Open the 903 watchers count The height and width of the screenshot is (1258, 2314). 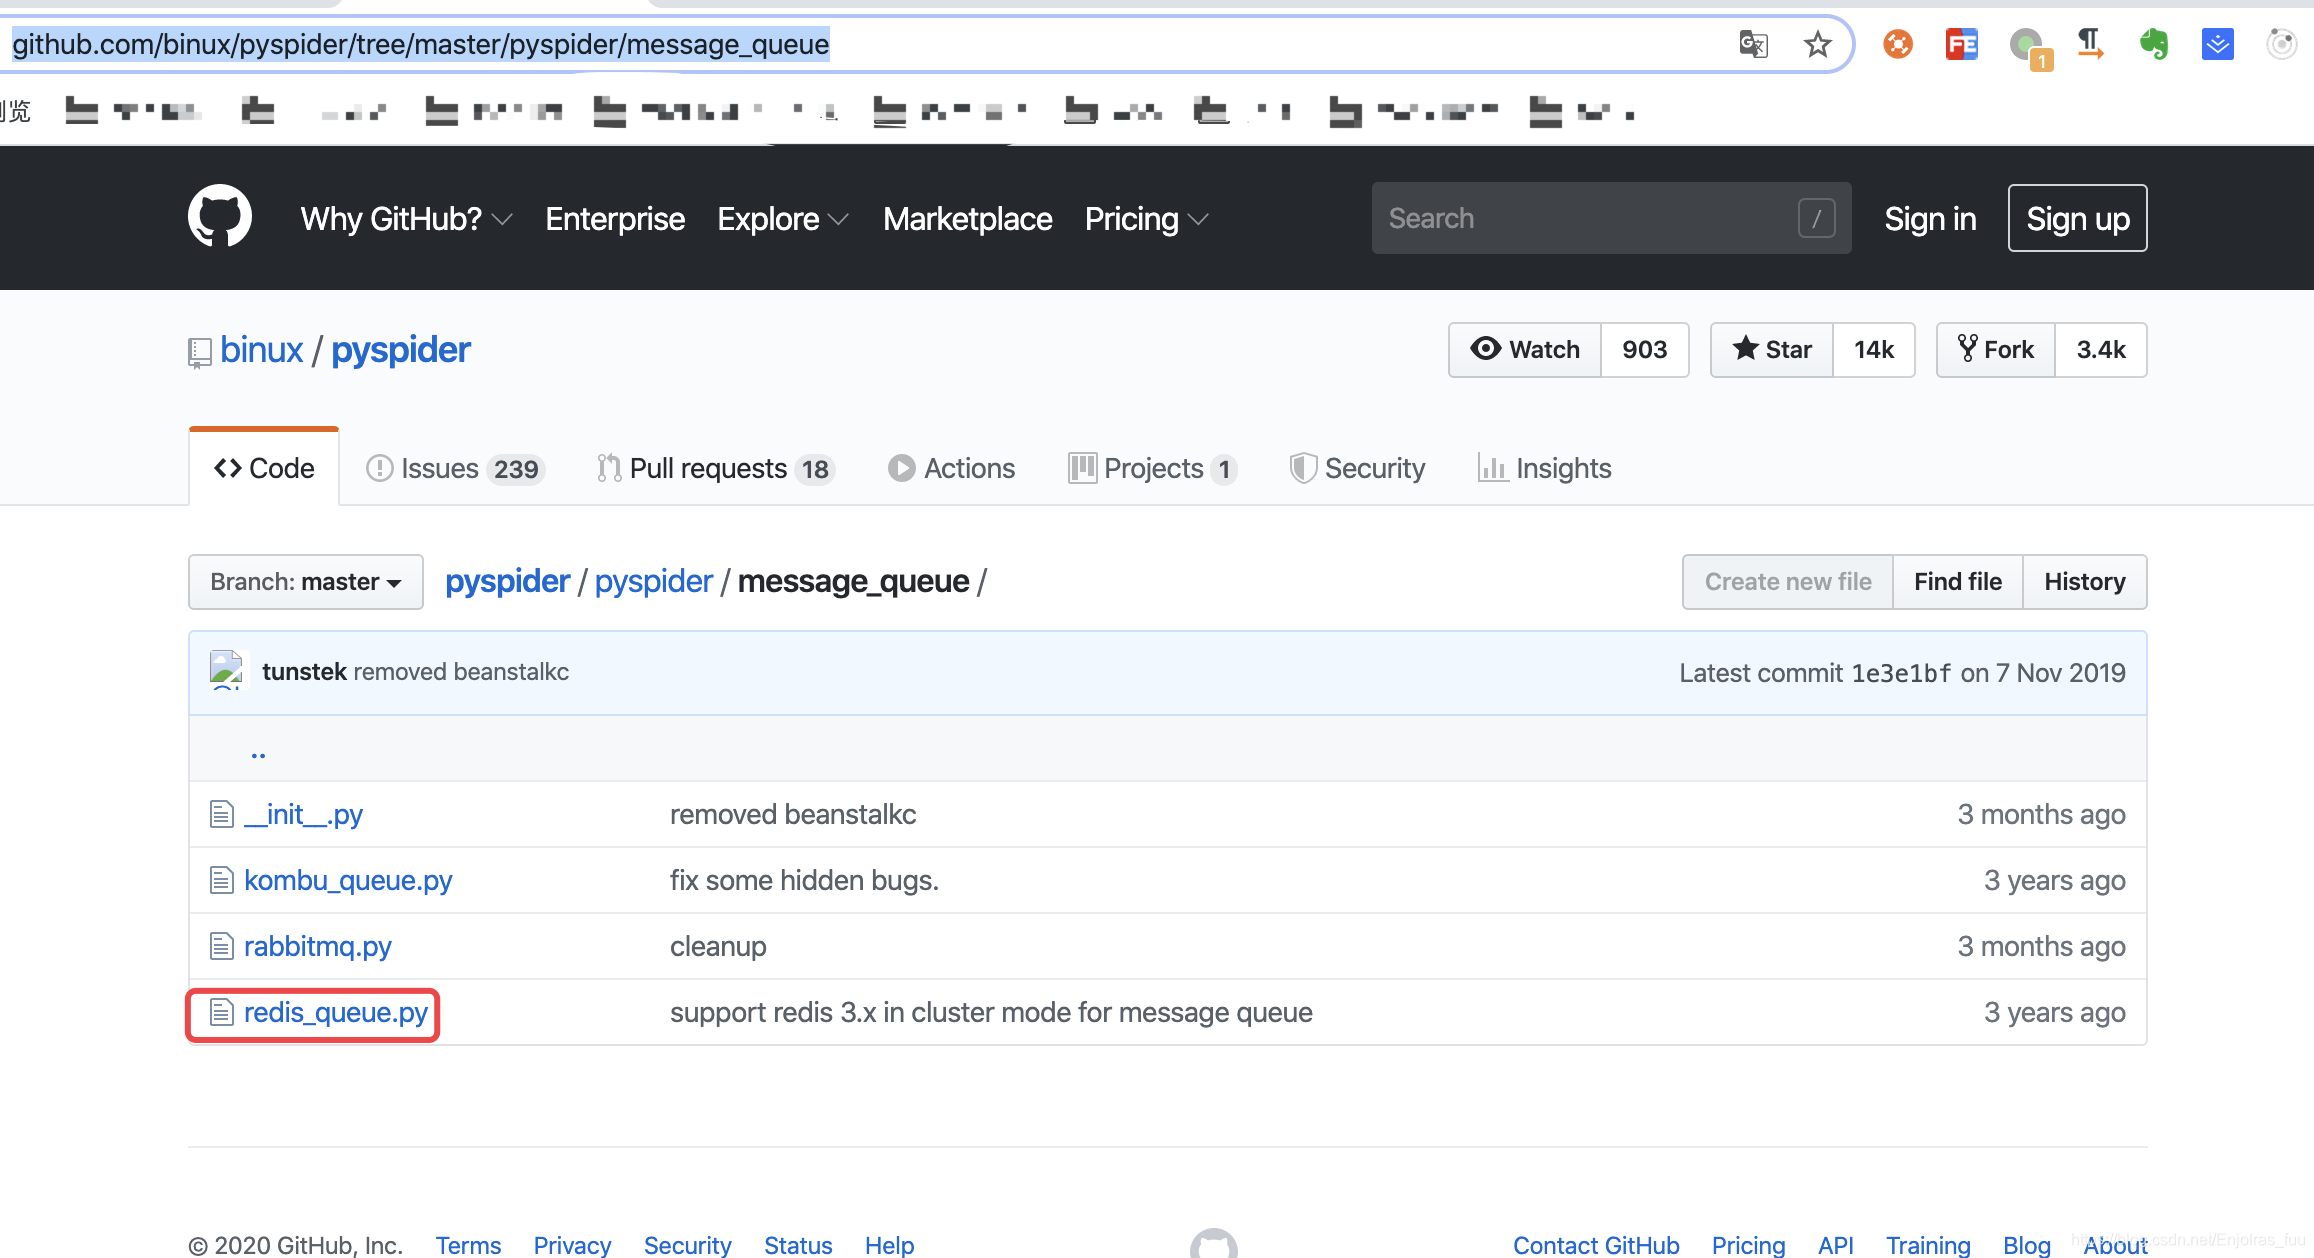[x=1645, y=349]
